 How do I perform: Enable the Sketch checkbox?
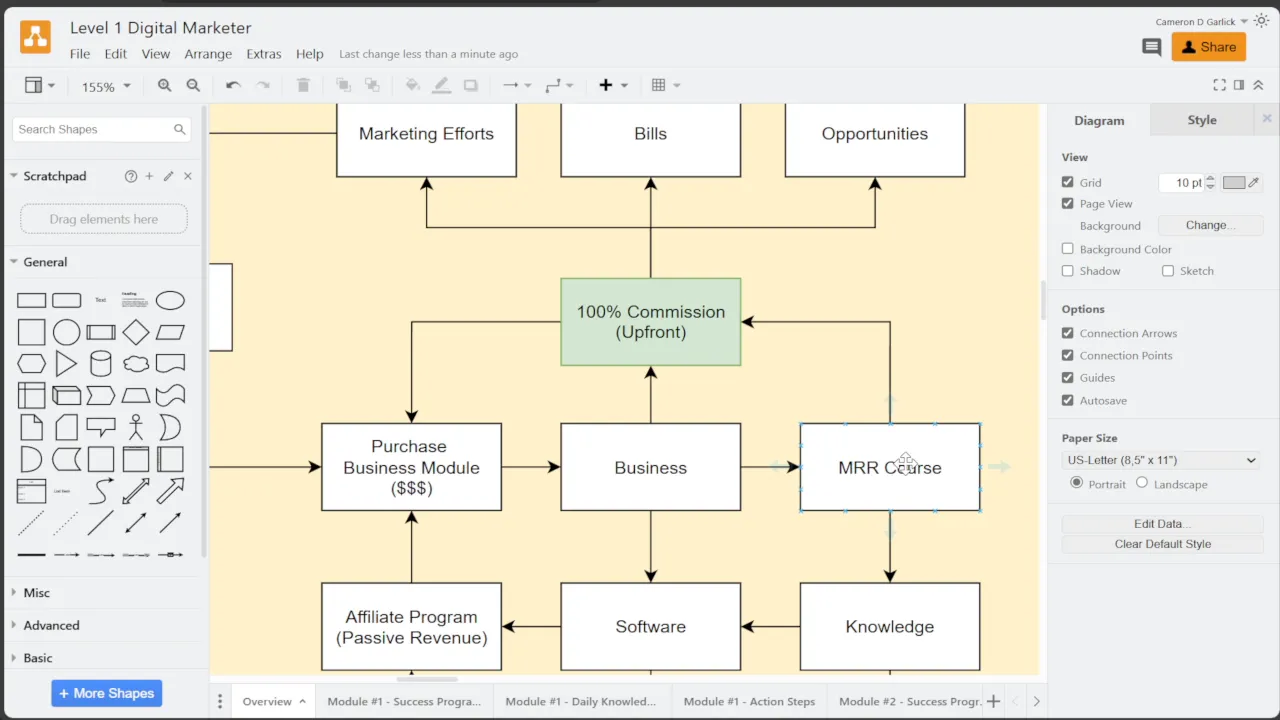point(1168,271)
